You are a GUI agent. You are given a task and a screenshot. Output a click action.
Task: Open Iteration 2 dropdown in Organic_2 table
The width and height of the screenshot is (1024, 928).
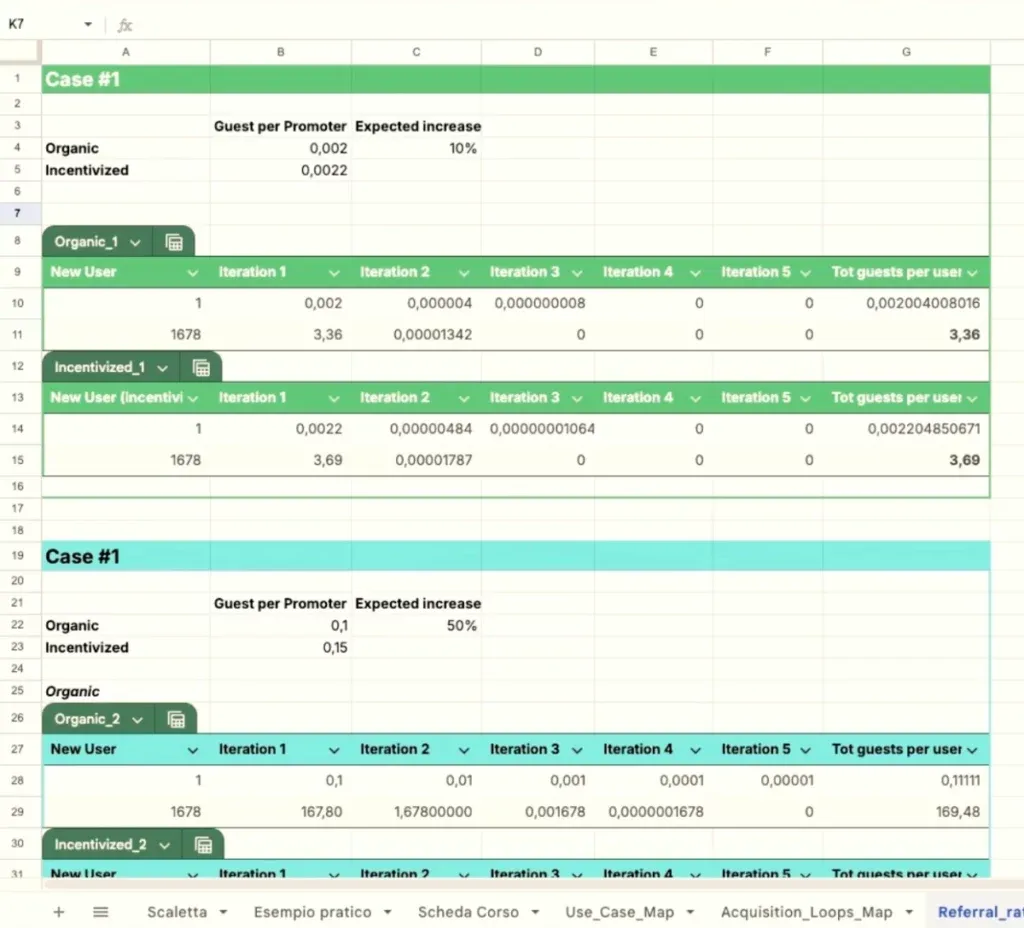[464, 750]
